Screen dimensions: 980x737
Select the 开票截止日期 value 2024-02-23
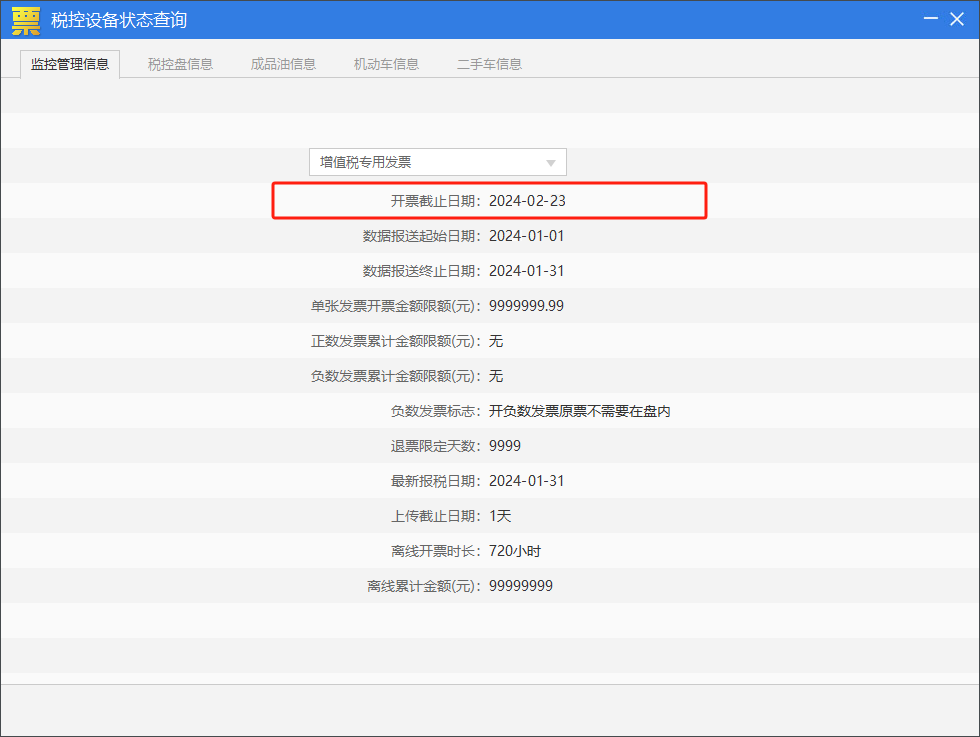[527, 201]
